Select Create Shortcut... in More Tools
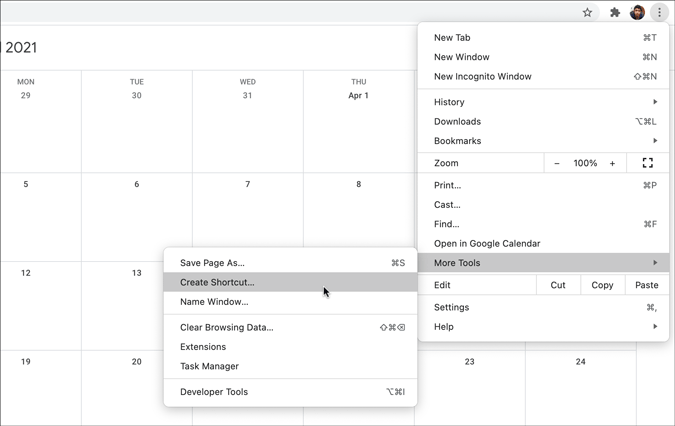The image size is (675, 426). click(291, 282)
